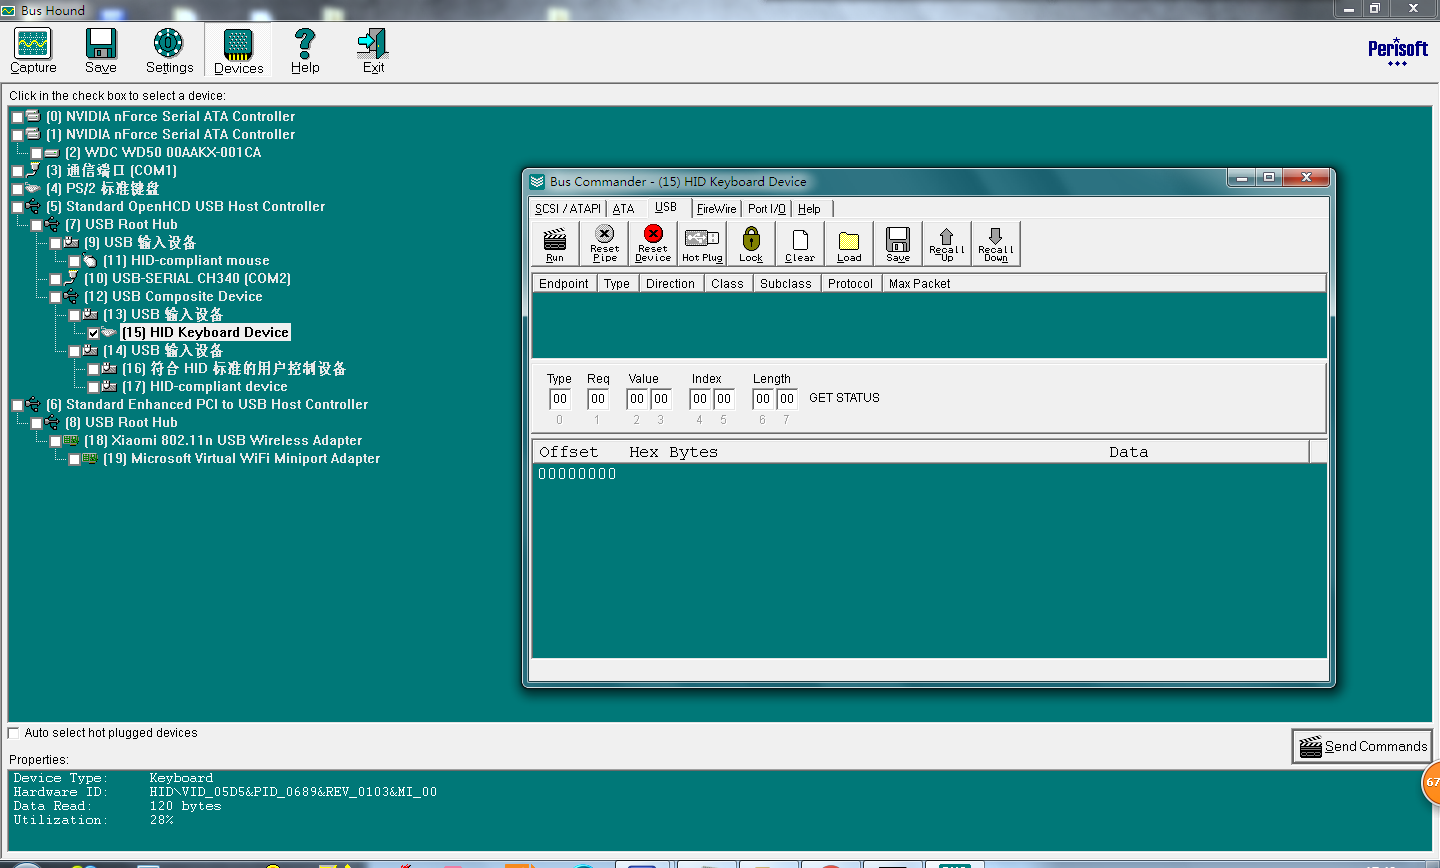
Task: Click Clear page icon in Bus Commander
Action: pos(800,244)
